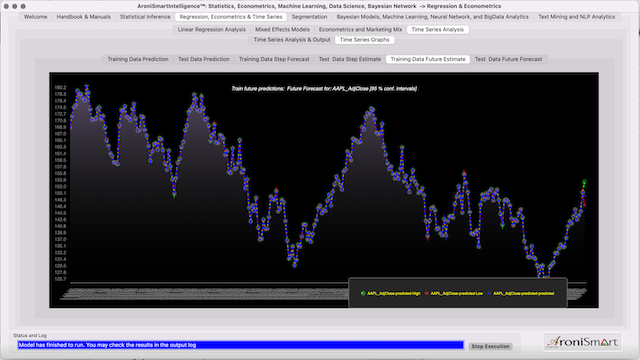Click the AroniSmart logo
Screen dimensions: 640x360
point(582,342)
